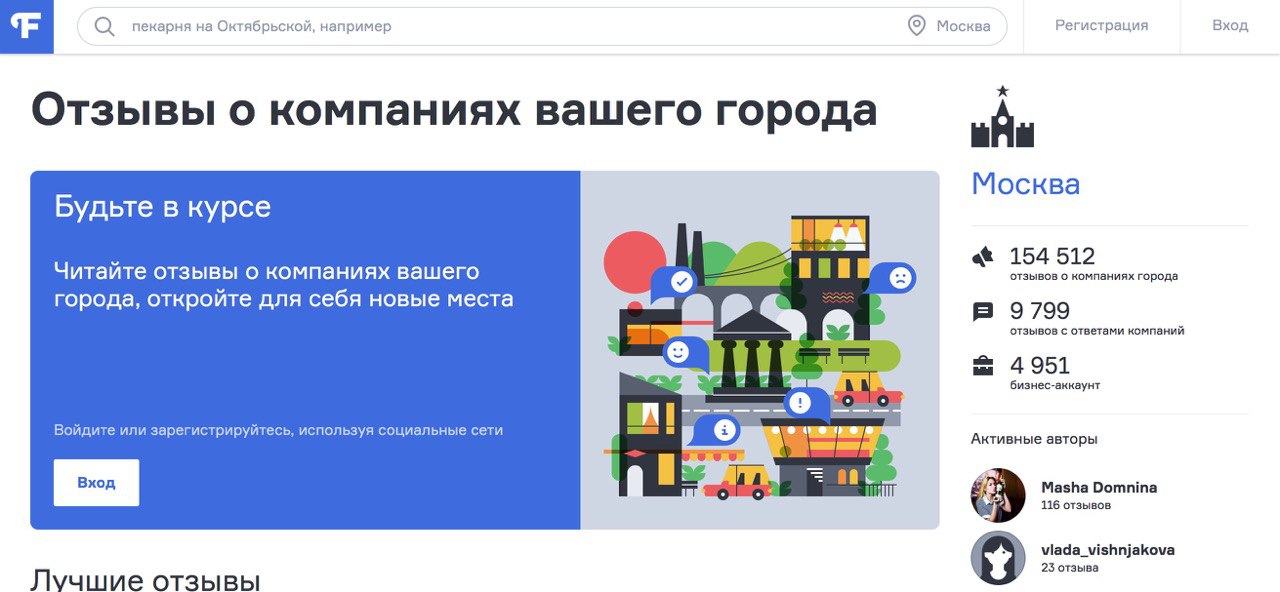1280x592 pixels.
Task: Open the Регистрация page
Action: pyautogui.click(x=1101, y=26)
